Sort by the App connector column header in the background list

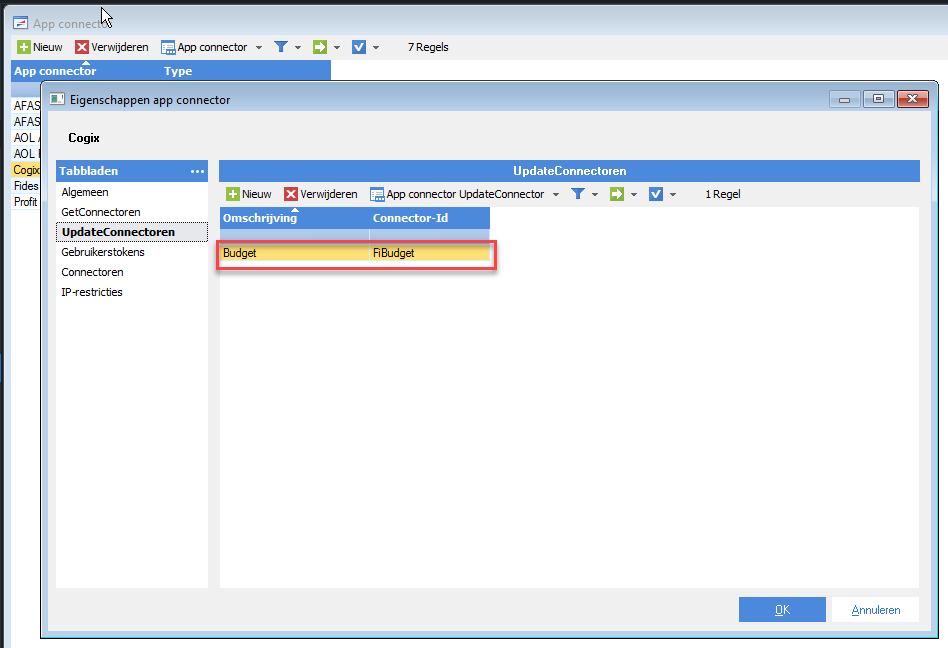(86, 71)
